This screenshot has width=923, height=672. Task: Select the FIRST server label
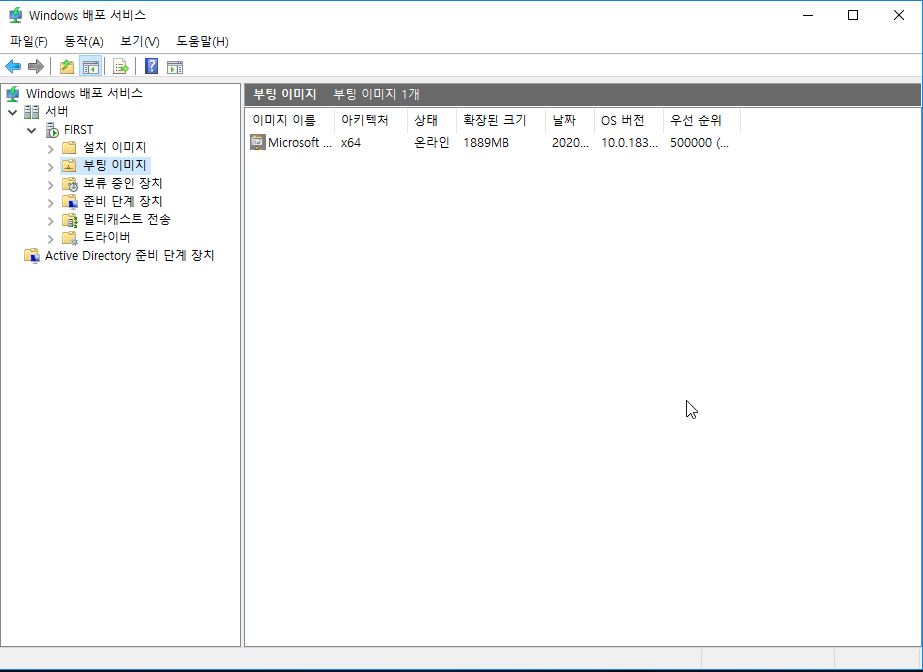(78, 129)
